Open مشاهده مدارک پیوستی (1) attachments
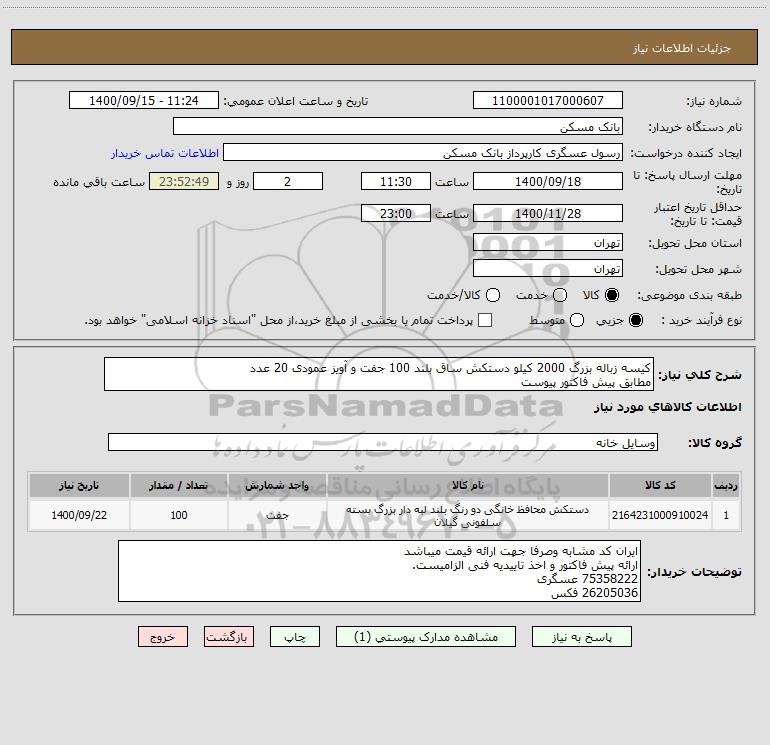 point(426,636)
